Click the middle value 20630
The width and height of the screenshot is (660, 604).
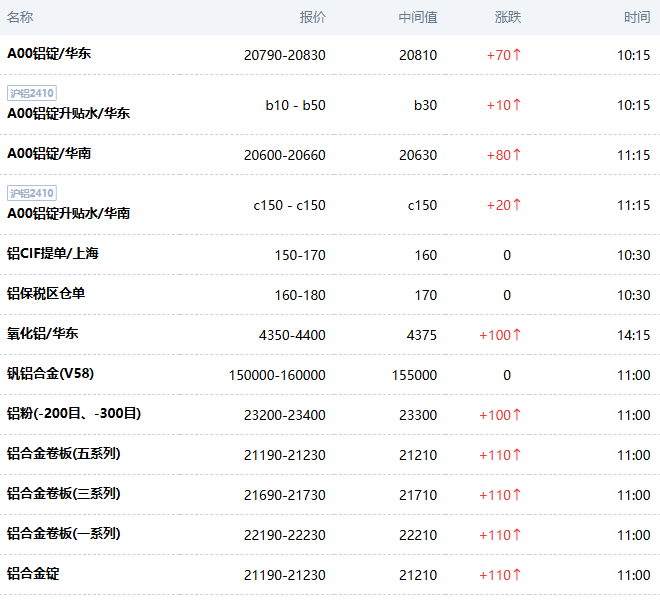pyautogui.click(x=418, y=155)
